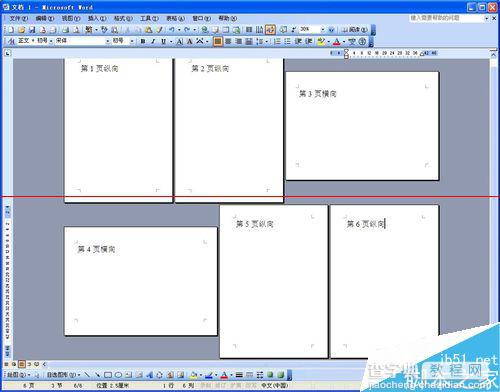
Task: Save the document using the disk icon
Action: [x=32, y=30]
